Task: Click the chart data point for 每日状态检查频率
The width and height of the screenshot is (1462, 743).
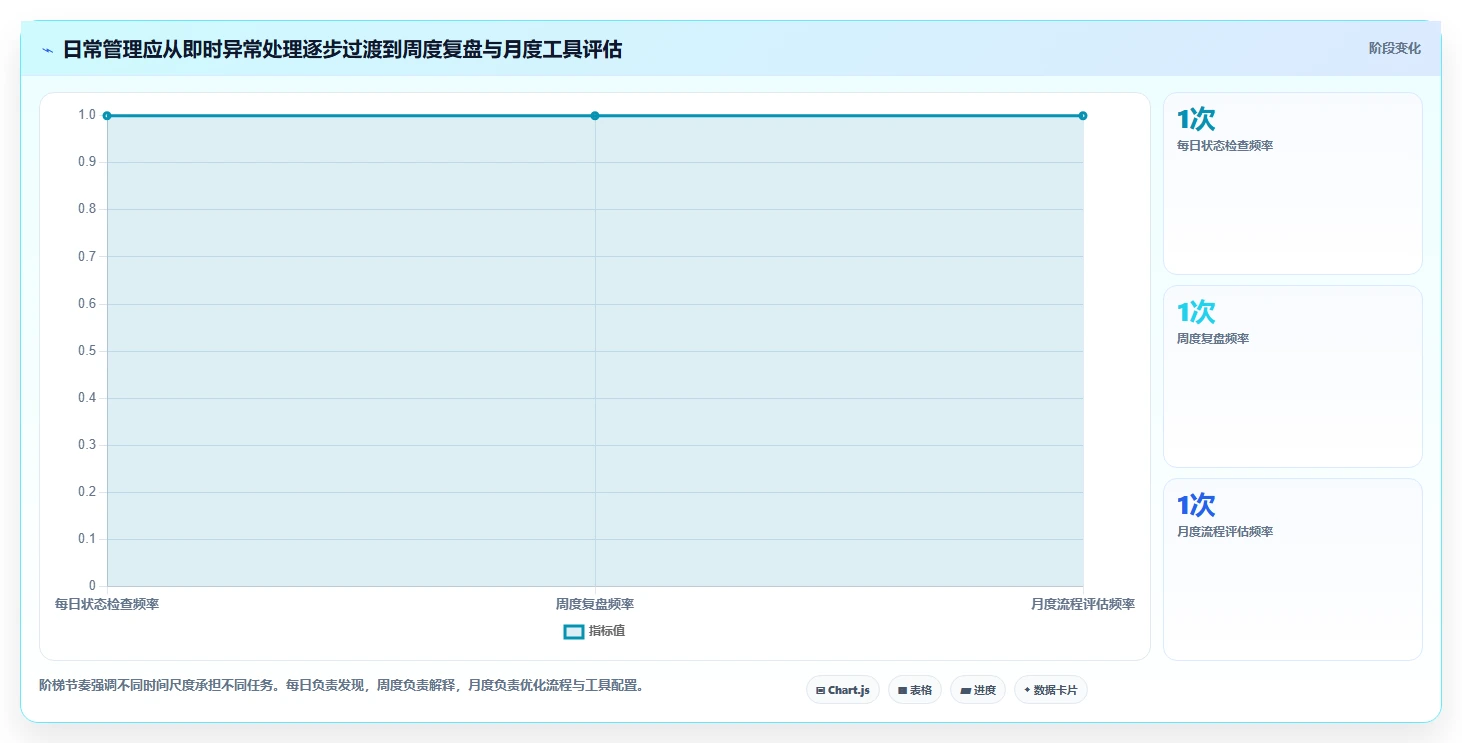Action: (x=107, y=116)
